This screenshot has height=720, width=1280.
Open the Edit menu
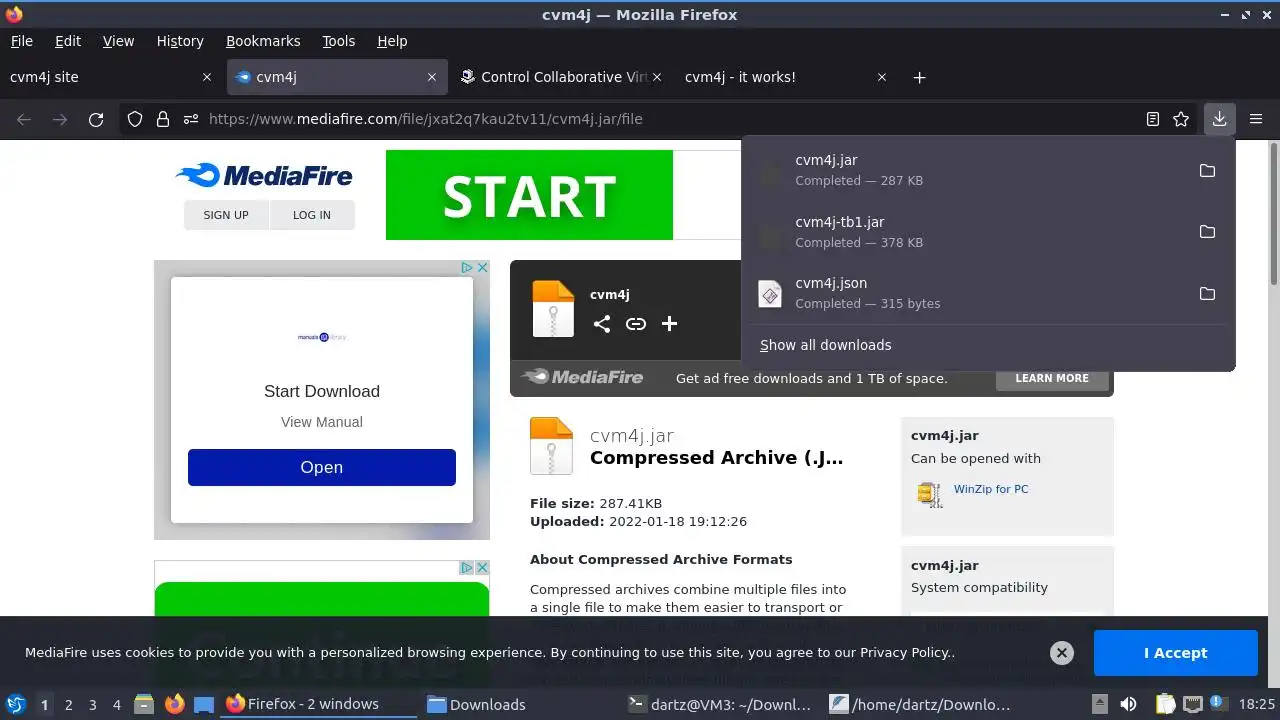(x=68, y=41)
